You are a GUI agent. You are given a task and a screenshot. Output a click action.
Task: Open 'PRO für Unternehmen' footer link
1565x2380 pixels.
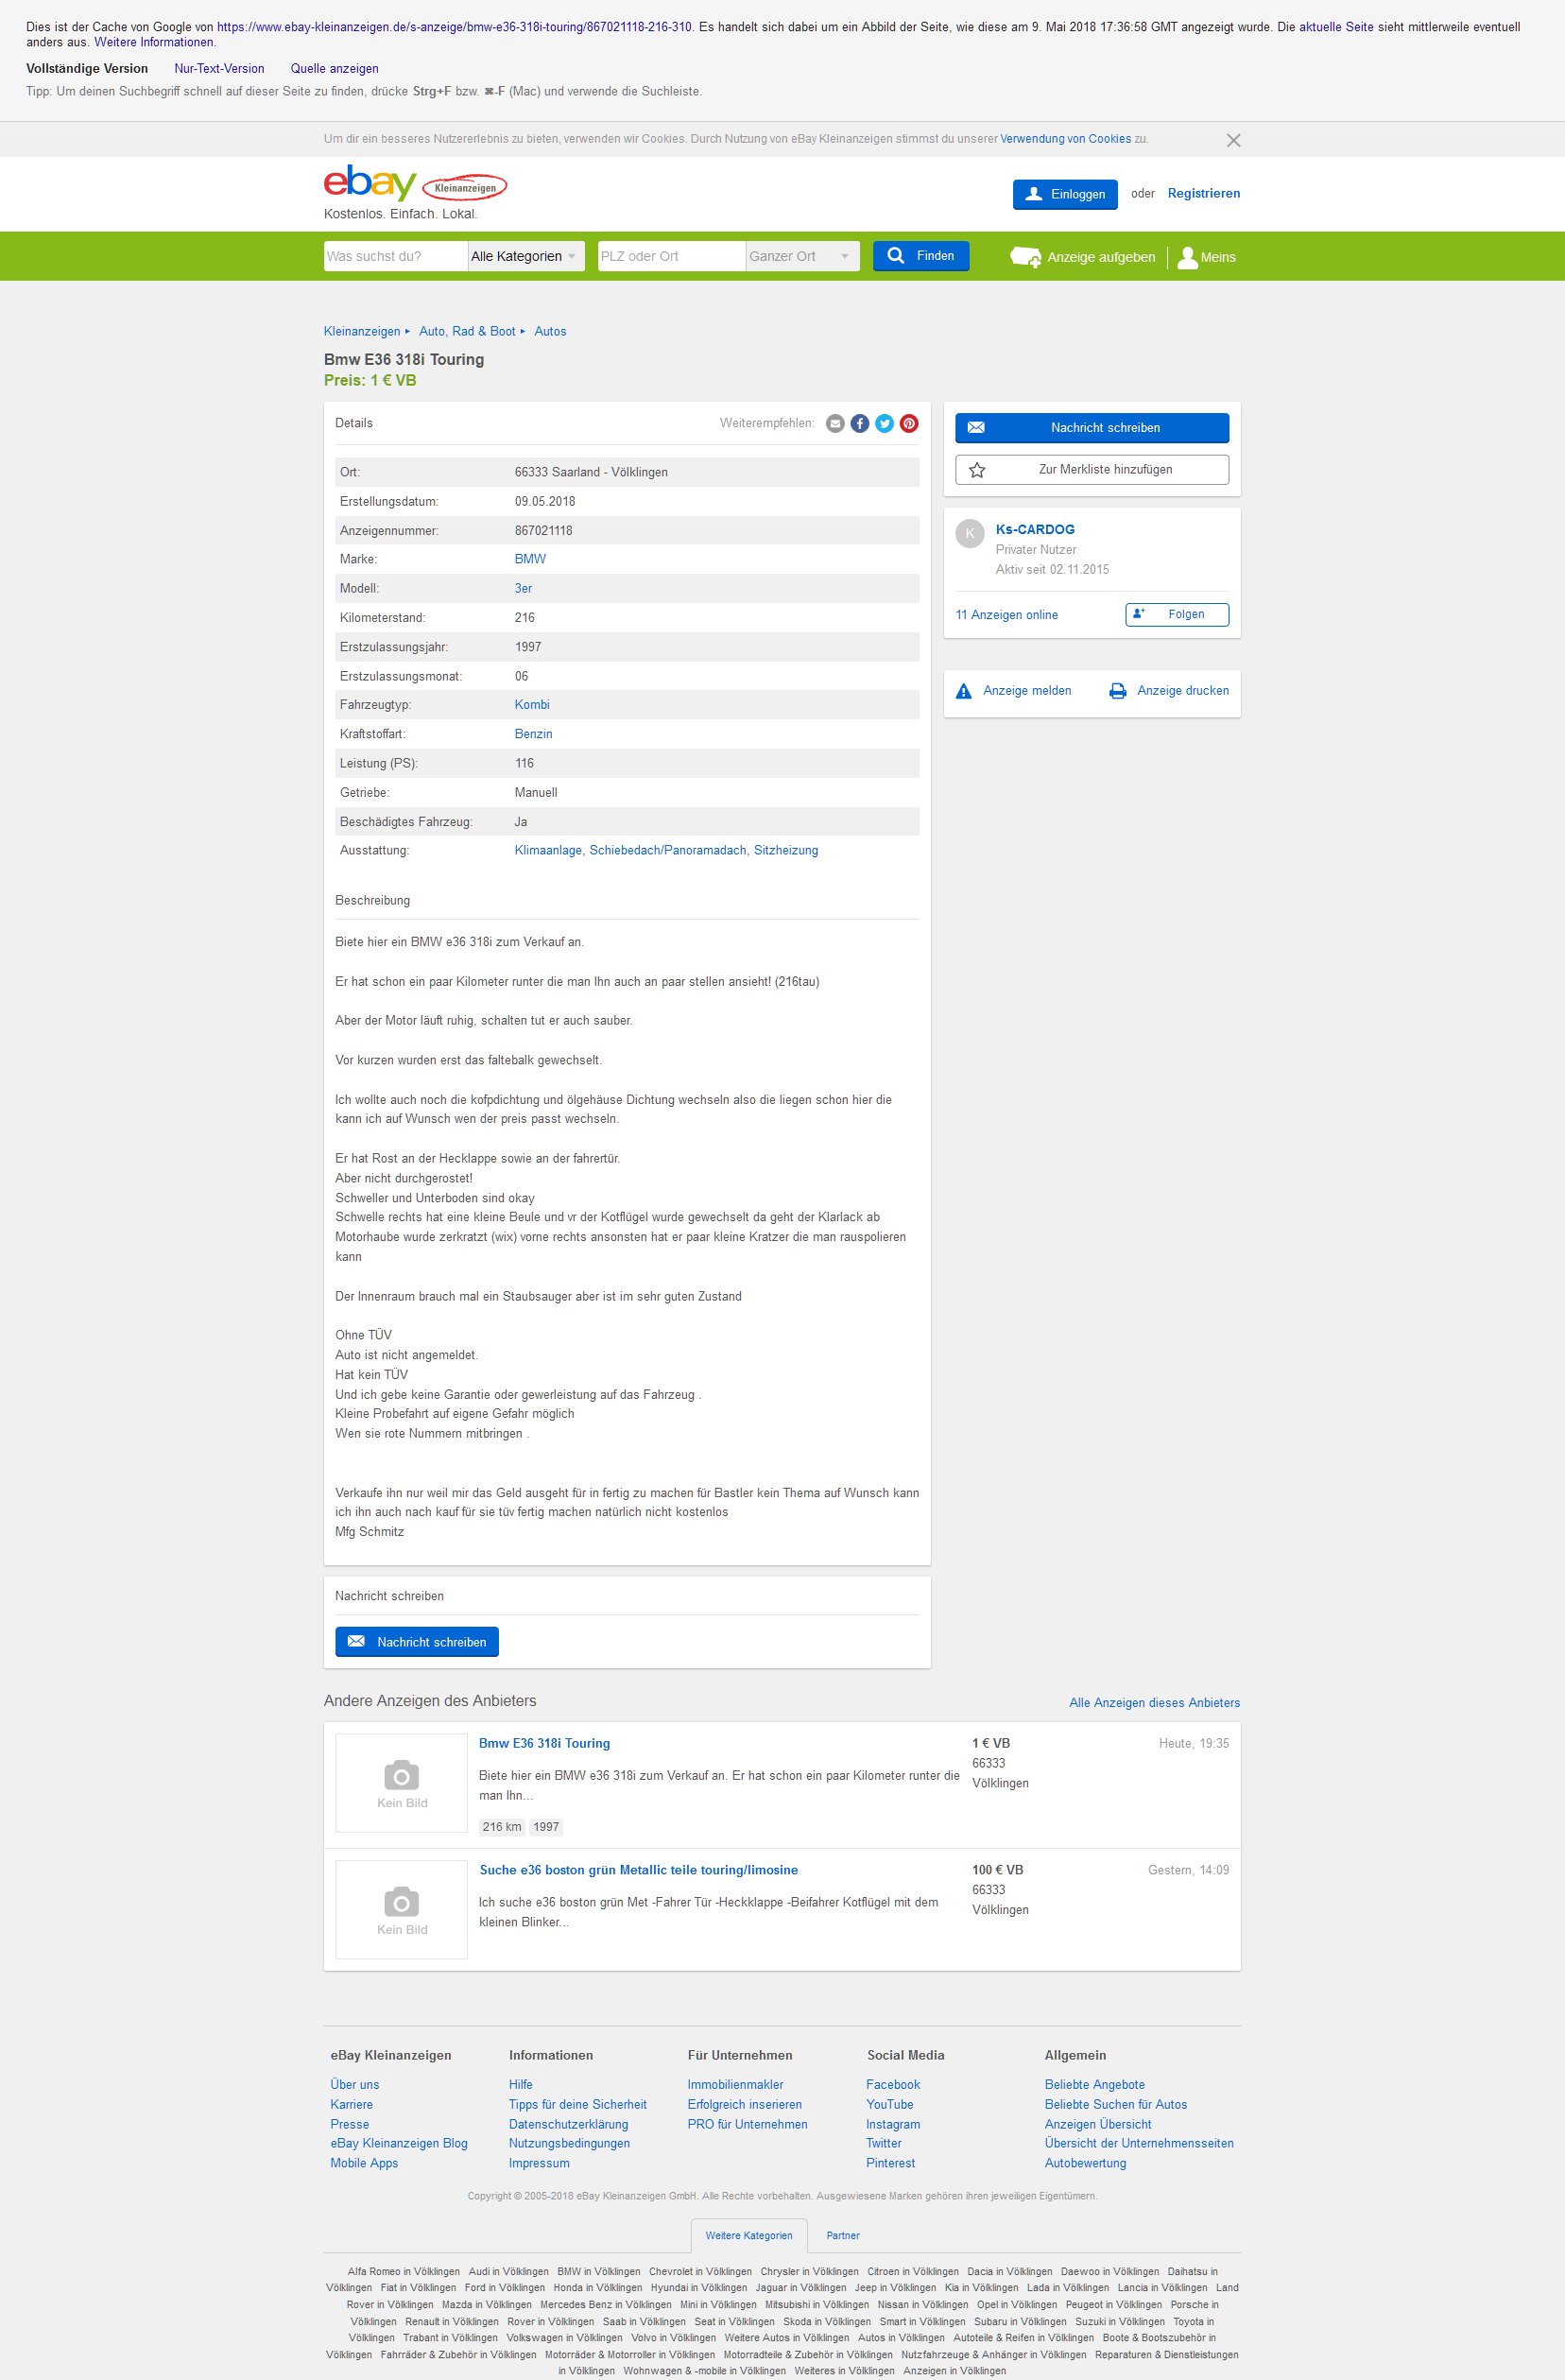747,2124
